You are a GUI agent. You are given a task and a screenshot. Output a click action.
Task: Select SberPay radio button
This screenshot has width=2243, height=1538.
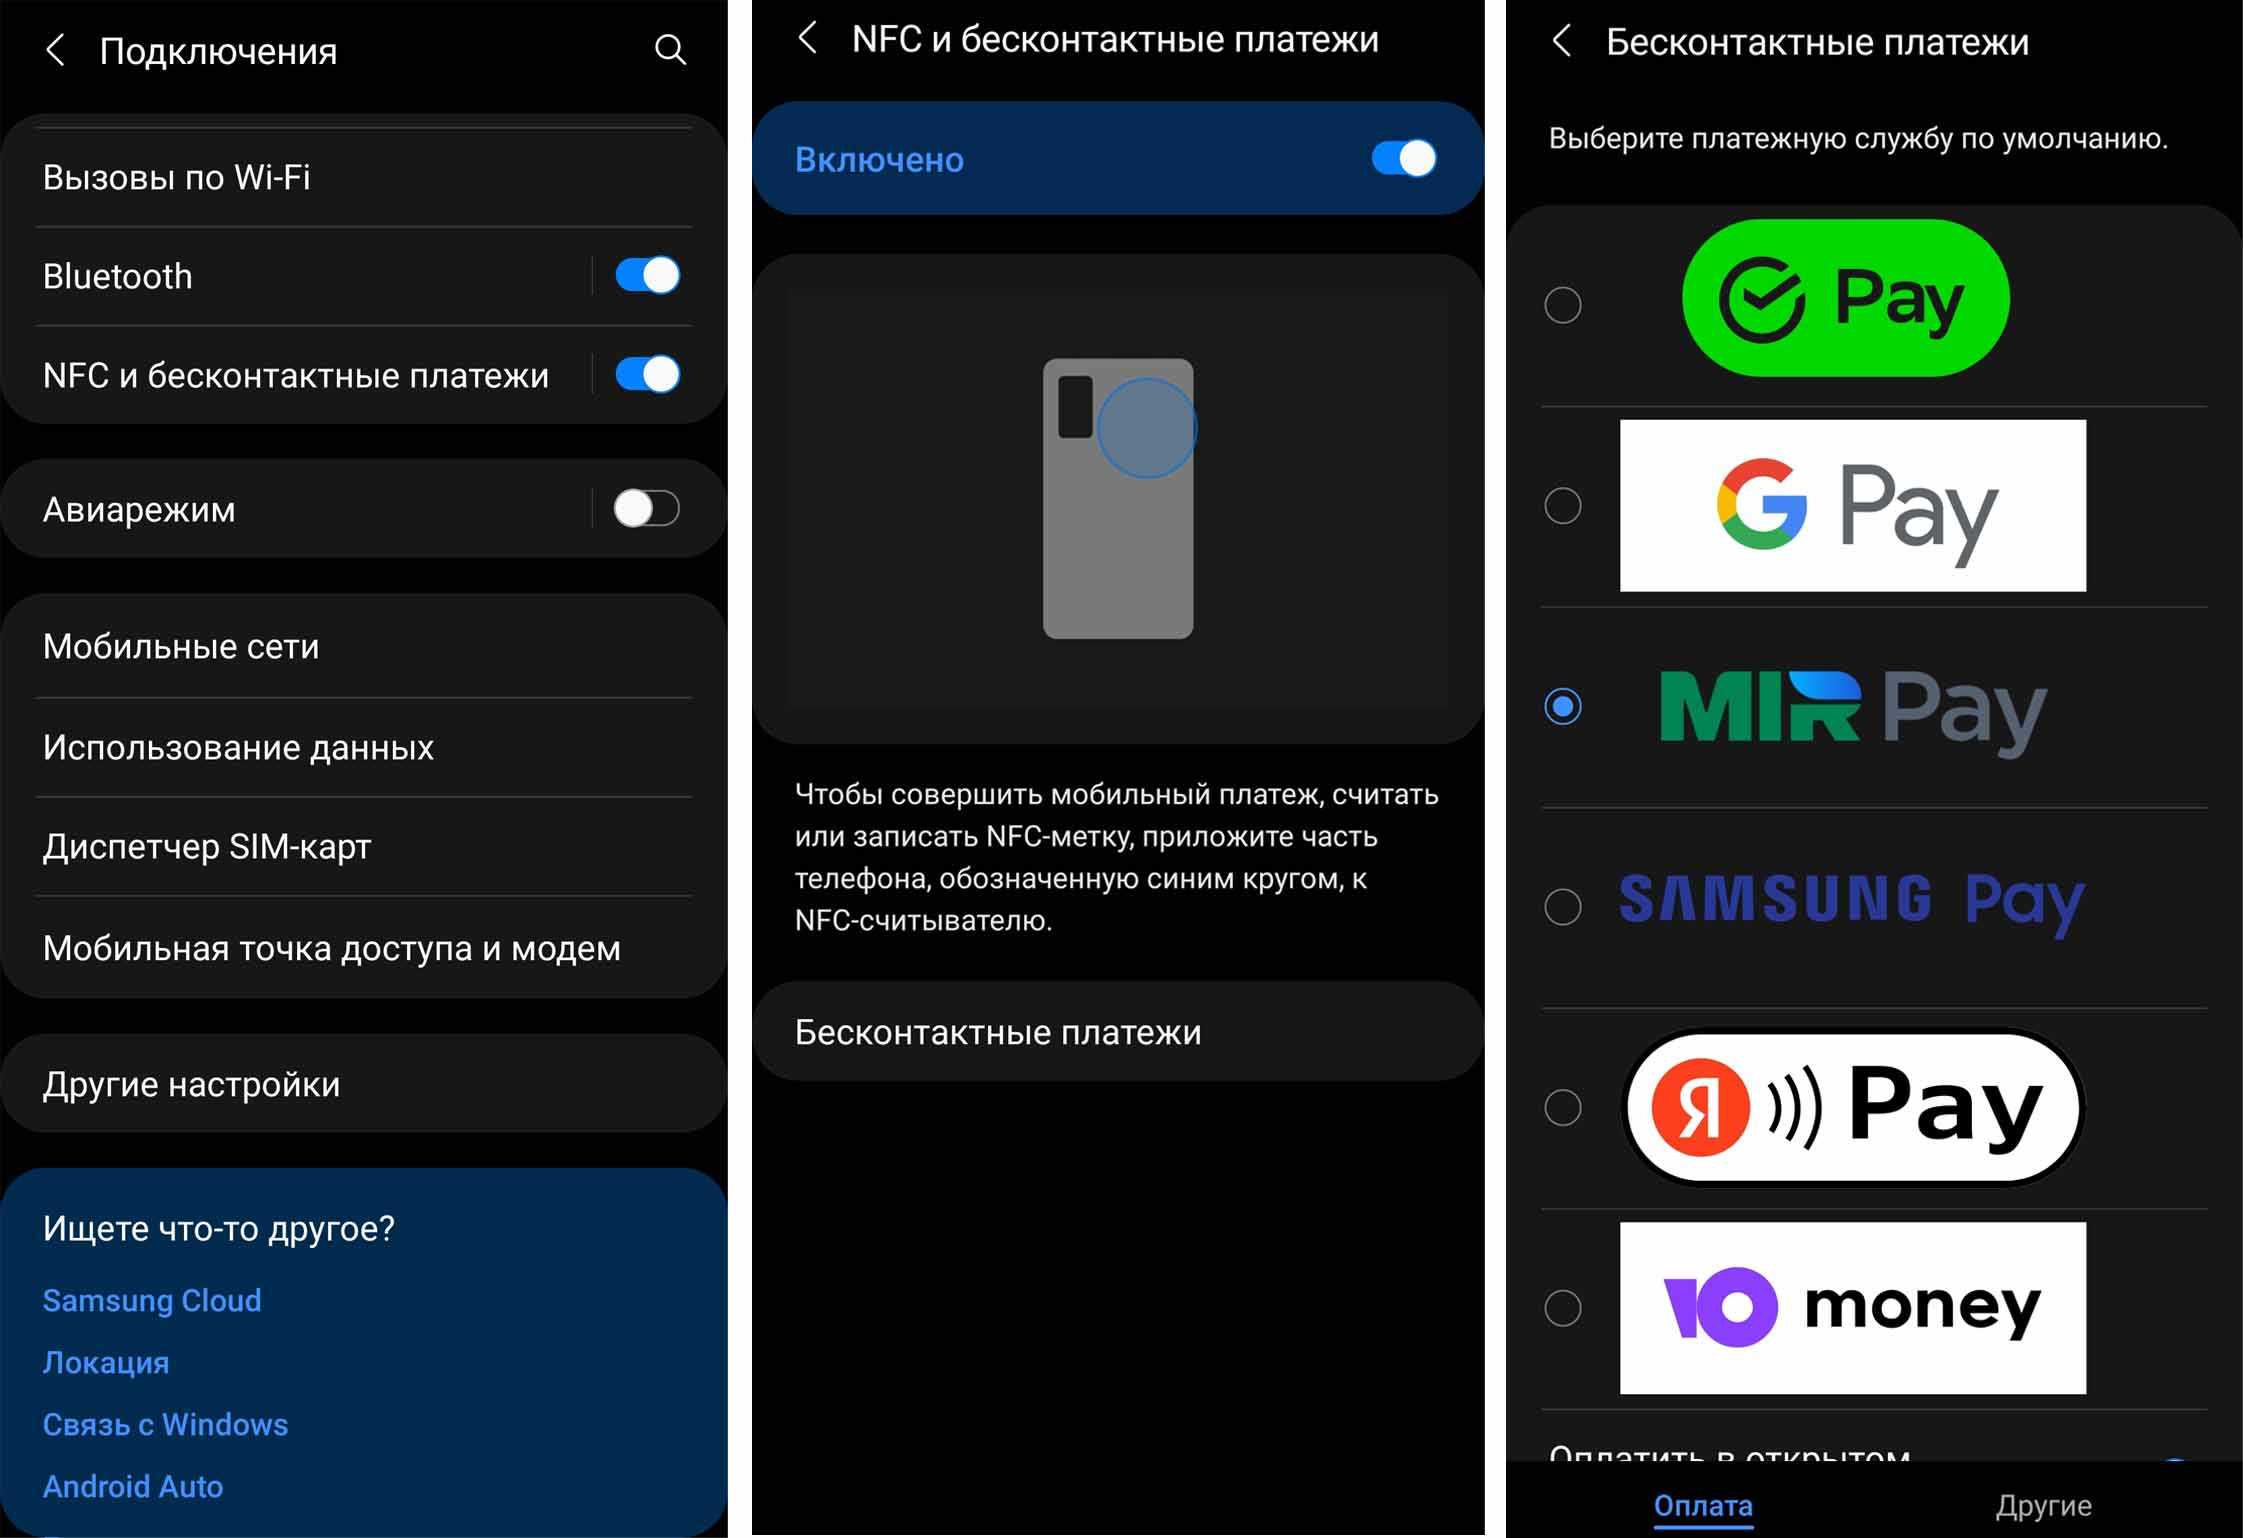tap(1563, 305)
